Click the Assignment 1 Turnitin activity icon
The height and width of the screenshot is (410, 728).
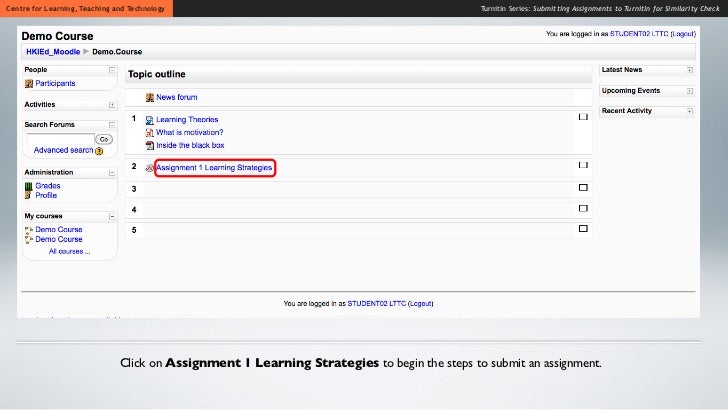(150, 168)
